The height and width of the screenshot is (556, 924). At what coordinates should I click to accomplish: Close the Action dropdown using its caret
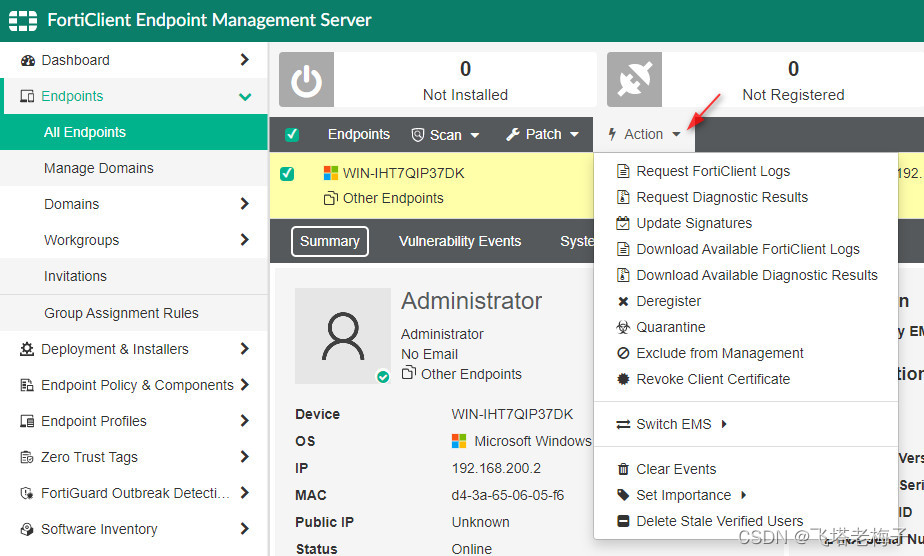click(x=676, y=135)
